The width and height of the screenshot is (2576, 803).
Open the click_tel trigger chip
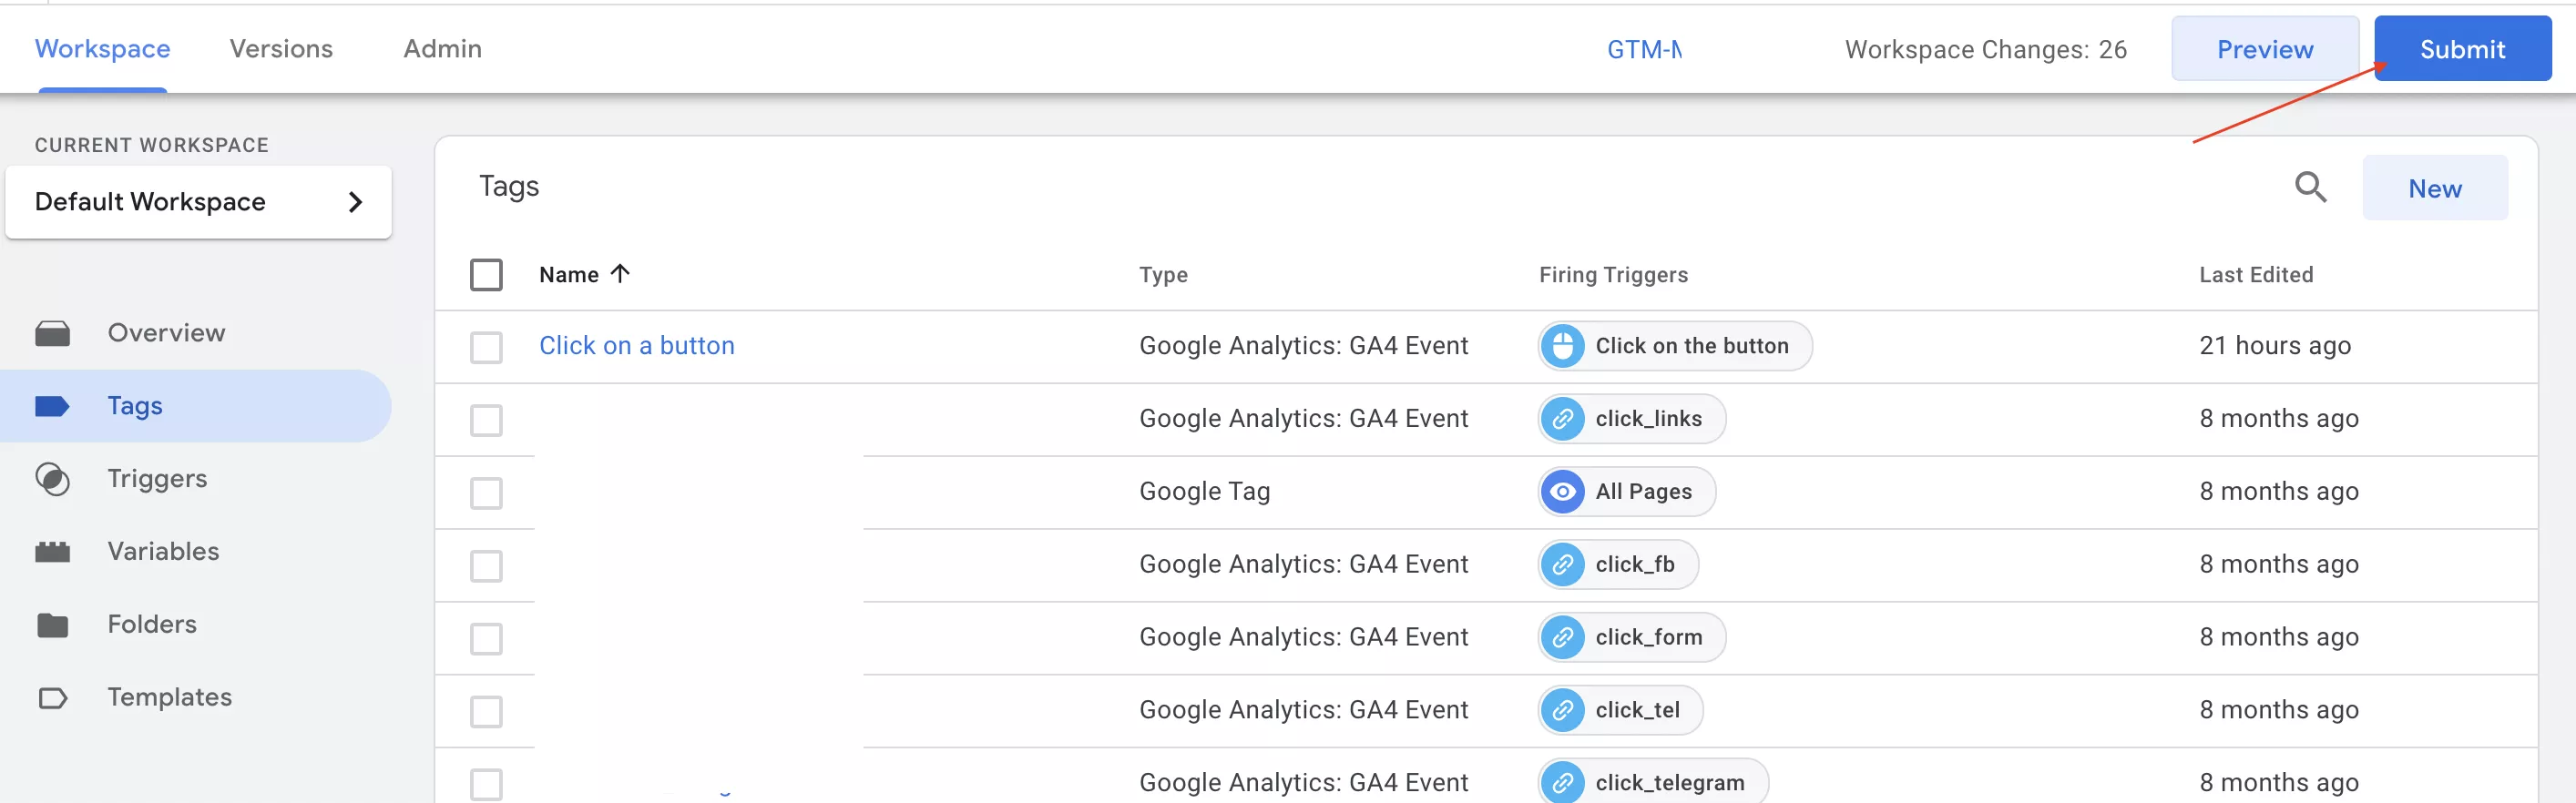1621,711
